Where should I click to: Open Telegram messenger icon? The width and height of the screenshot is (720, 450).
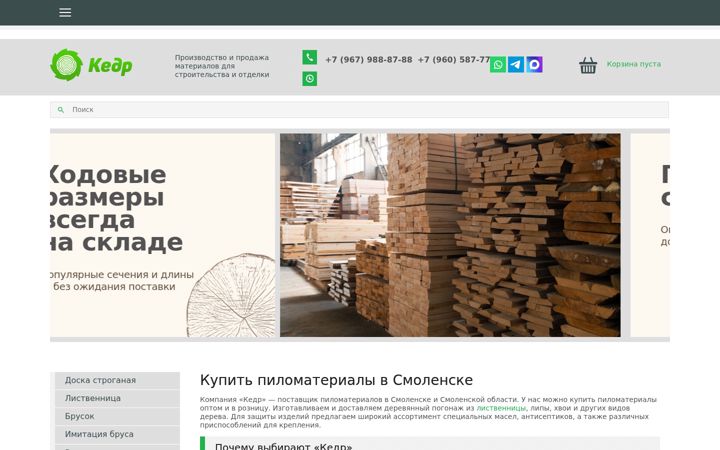pyautogui.click(x=516, y=65)
